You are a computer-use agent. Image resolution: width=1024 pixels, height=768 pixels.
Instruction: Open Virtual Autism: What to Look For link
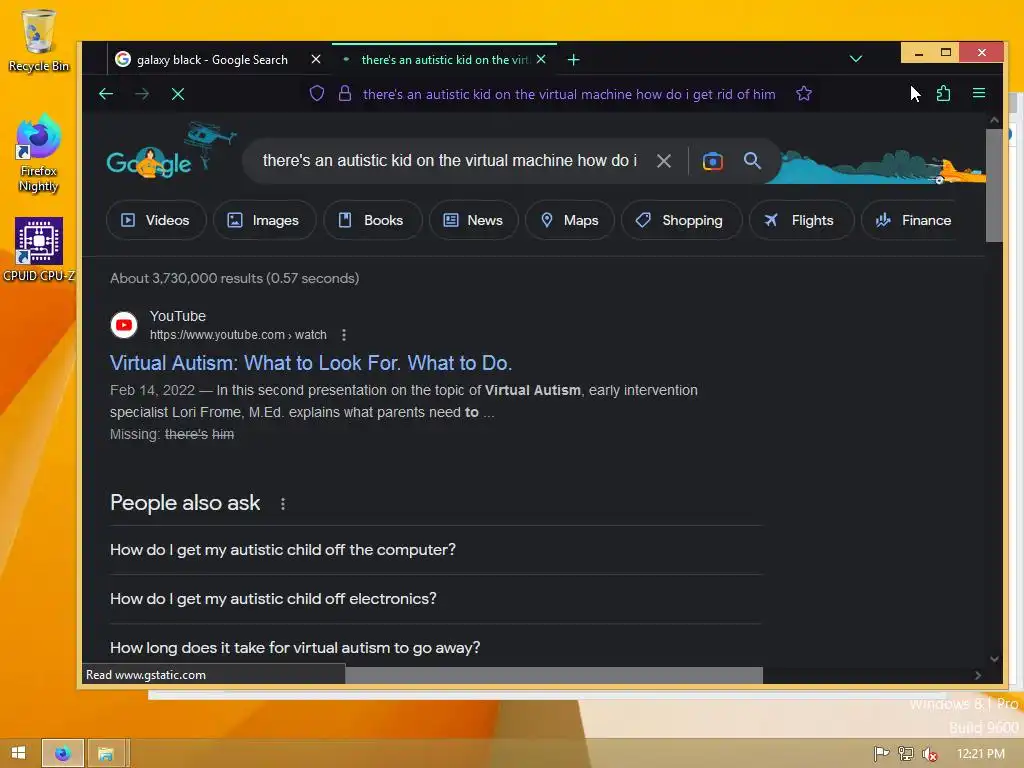[x=311, y=363]
